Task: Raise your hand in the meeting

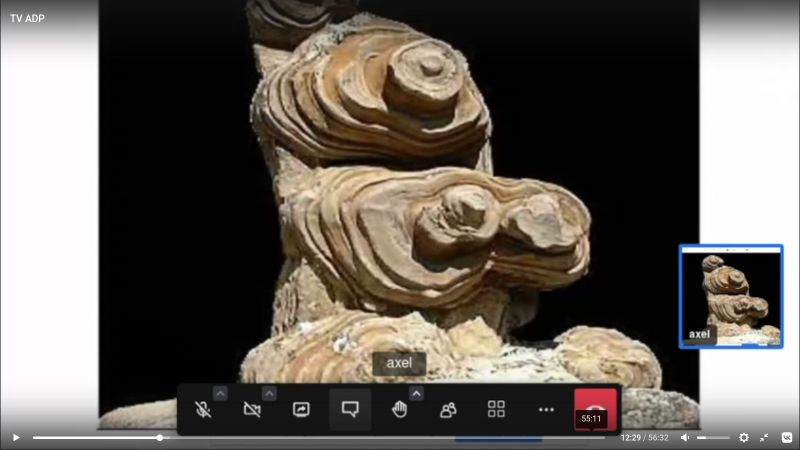Action: 399,409
